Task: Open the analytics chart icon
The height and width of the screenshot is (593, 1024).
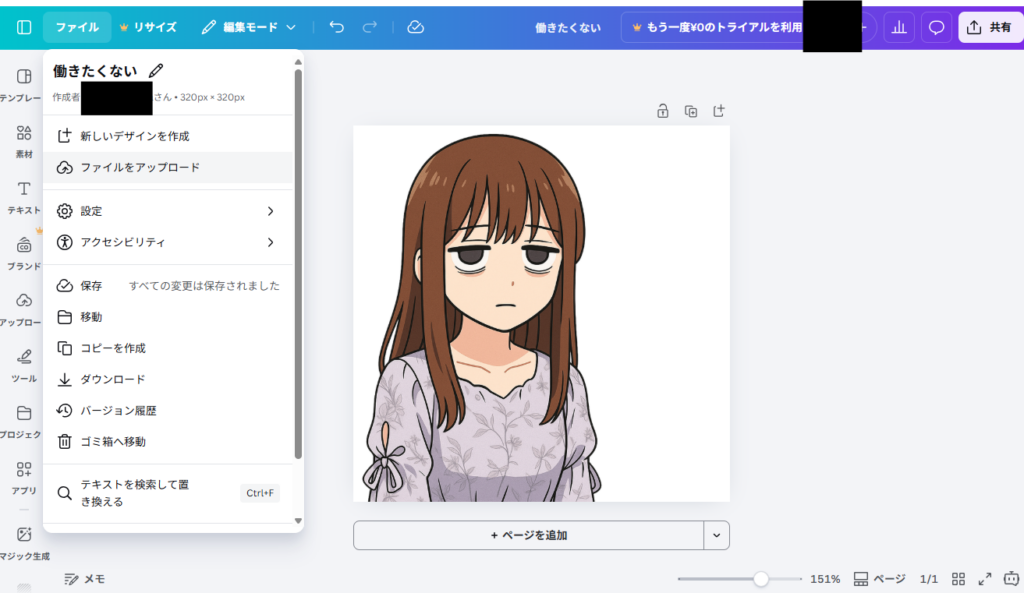Action: click(899, 27)
